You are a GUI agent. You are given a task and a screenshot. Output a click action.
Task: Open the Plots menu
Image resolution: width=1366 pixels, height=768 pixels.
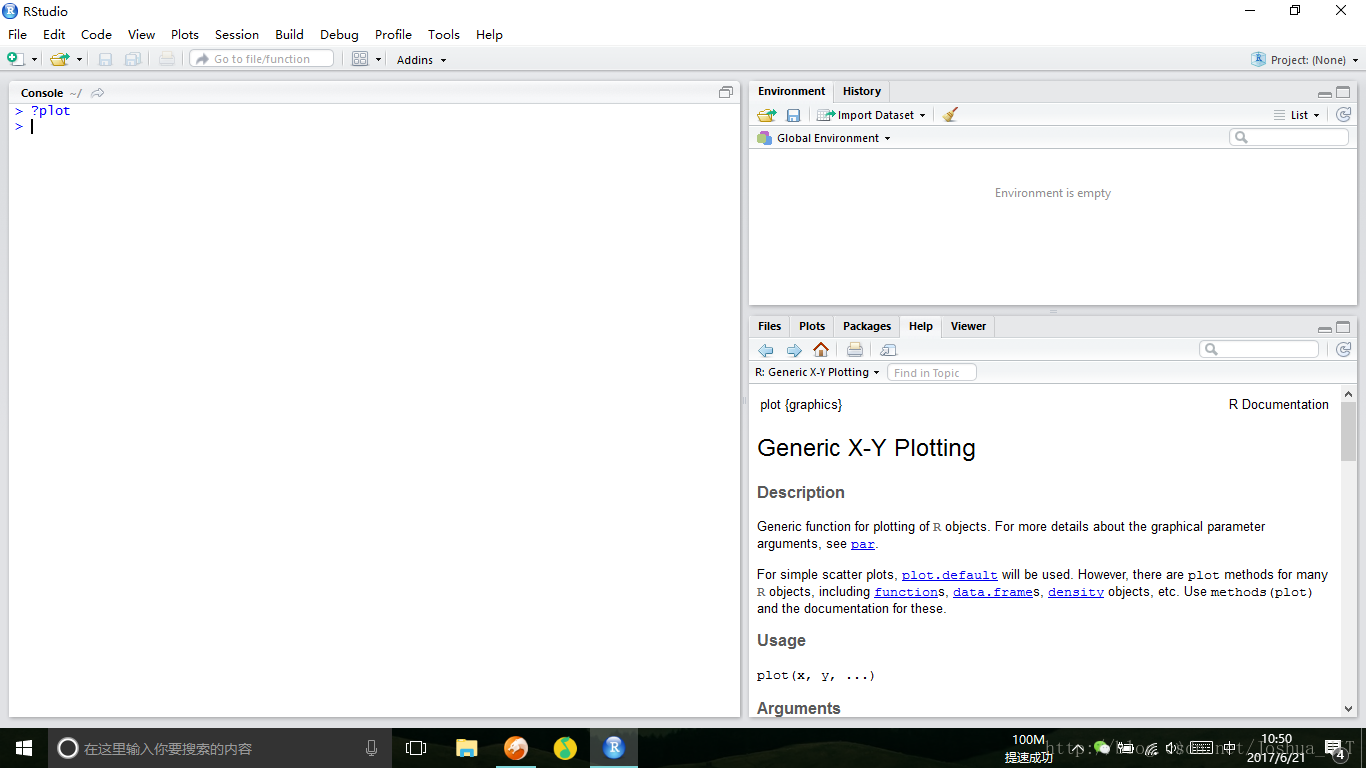185,34
